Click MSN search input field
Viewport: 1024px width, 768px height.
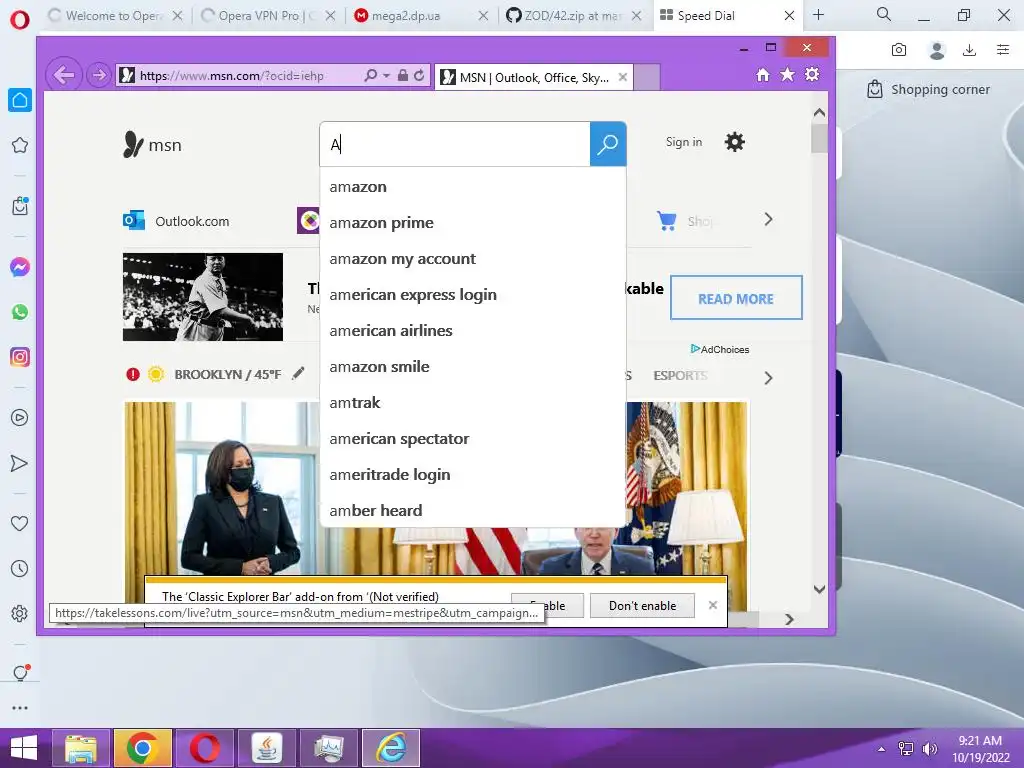pos(455,144)
